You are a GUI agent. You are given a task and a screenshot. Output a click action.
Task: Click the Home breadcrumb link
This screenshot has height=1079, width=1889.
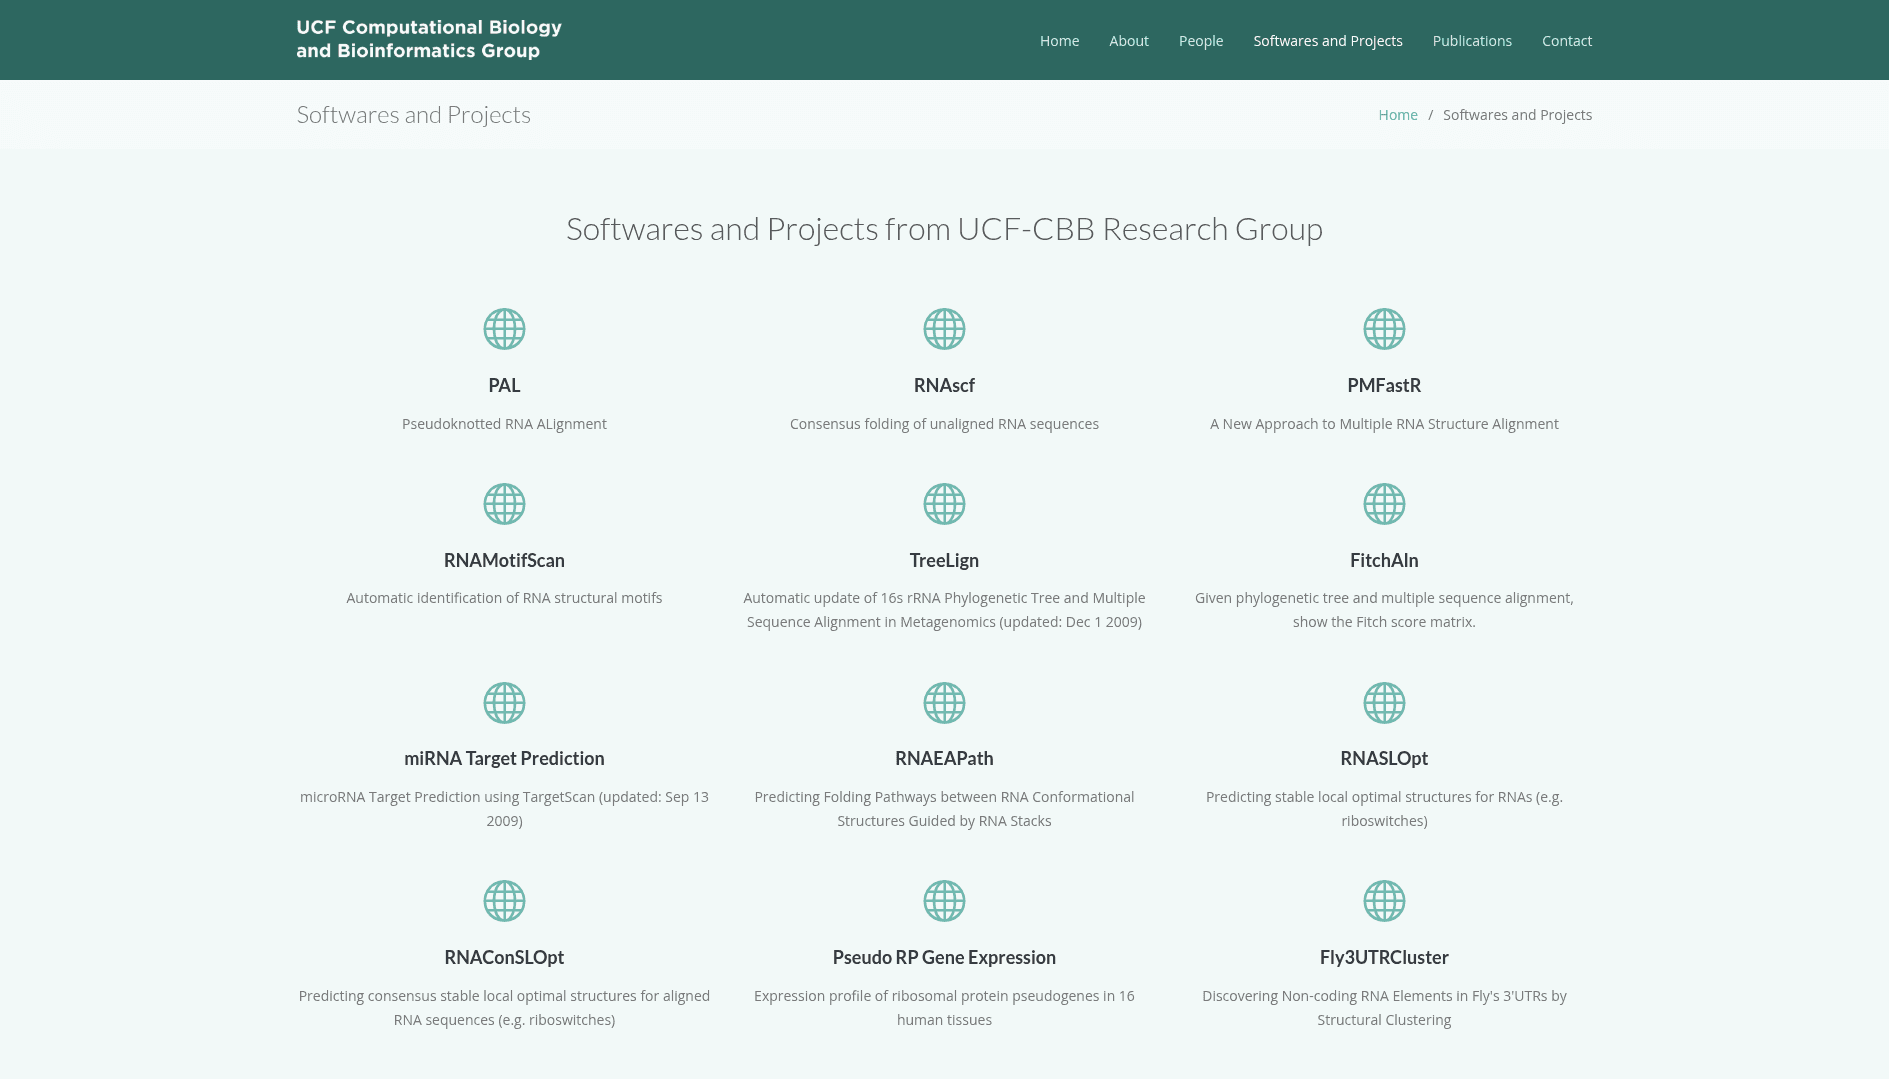click(1397, 115)
